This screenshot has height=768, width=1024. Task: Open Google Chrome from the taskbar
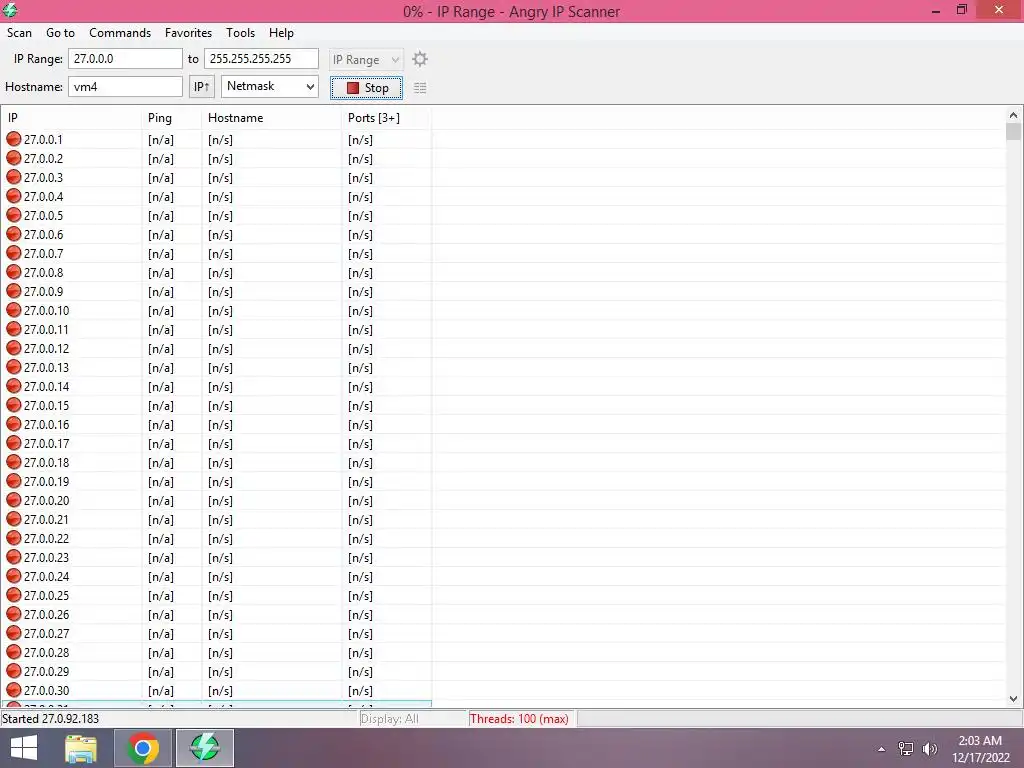(x=143, y=748)
